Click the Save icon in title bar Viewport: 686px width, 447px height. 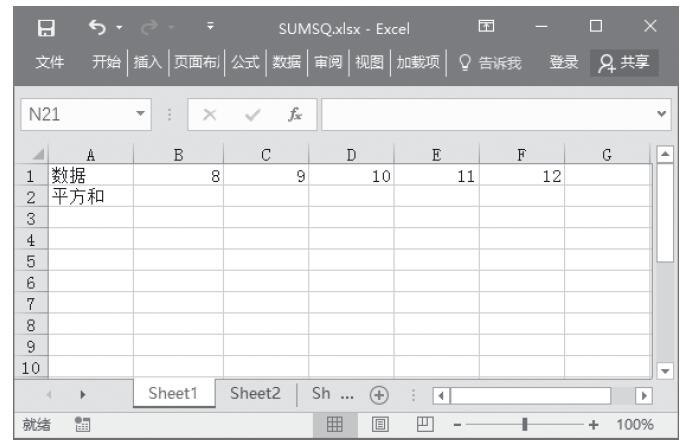point(43,24)
